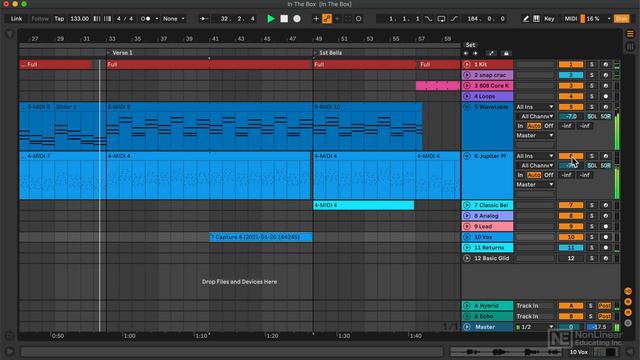Collapse the 1 Kit track fold button

(x=467, y=64)
